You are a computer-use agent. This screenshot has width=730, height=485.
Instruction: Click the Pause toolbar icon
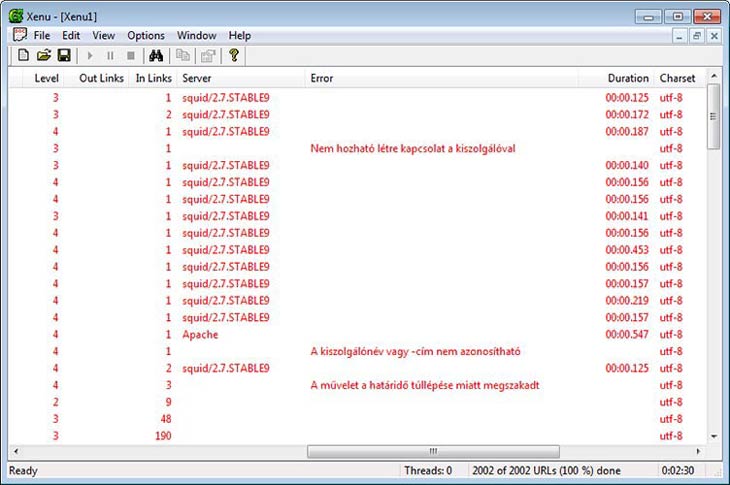110,56
